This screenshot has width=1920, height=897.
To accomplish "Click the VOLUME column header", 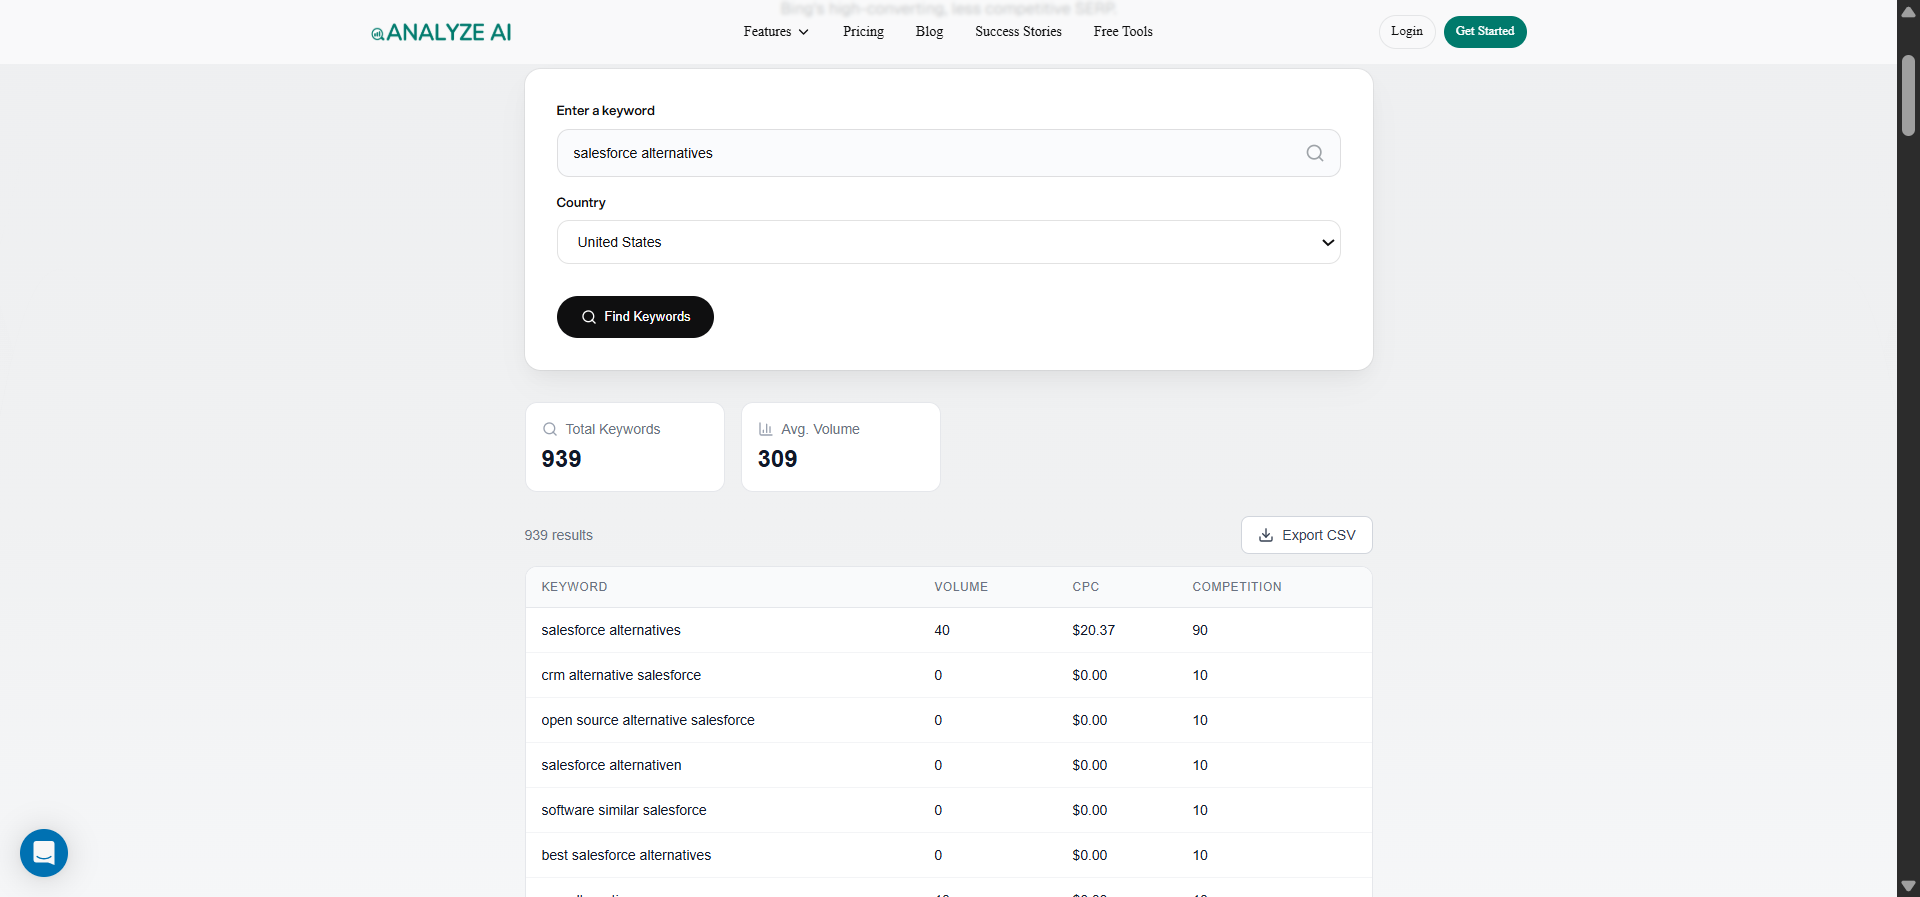I will click(x=961, y=587).
